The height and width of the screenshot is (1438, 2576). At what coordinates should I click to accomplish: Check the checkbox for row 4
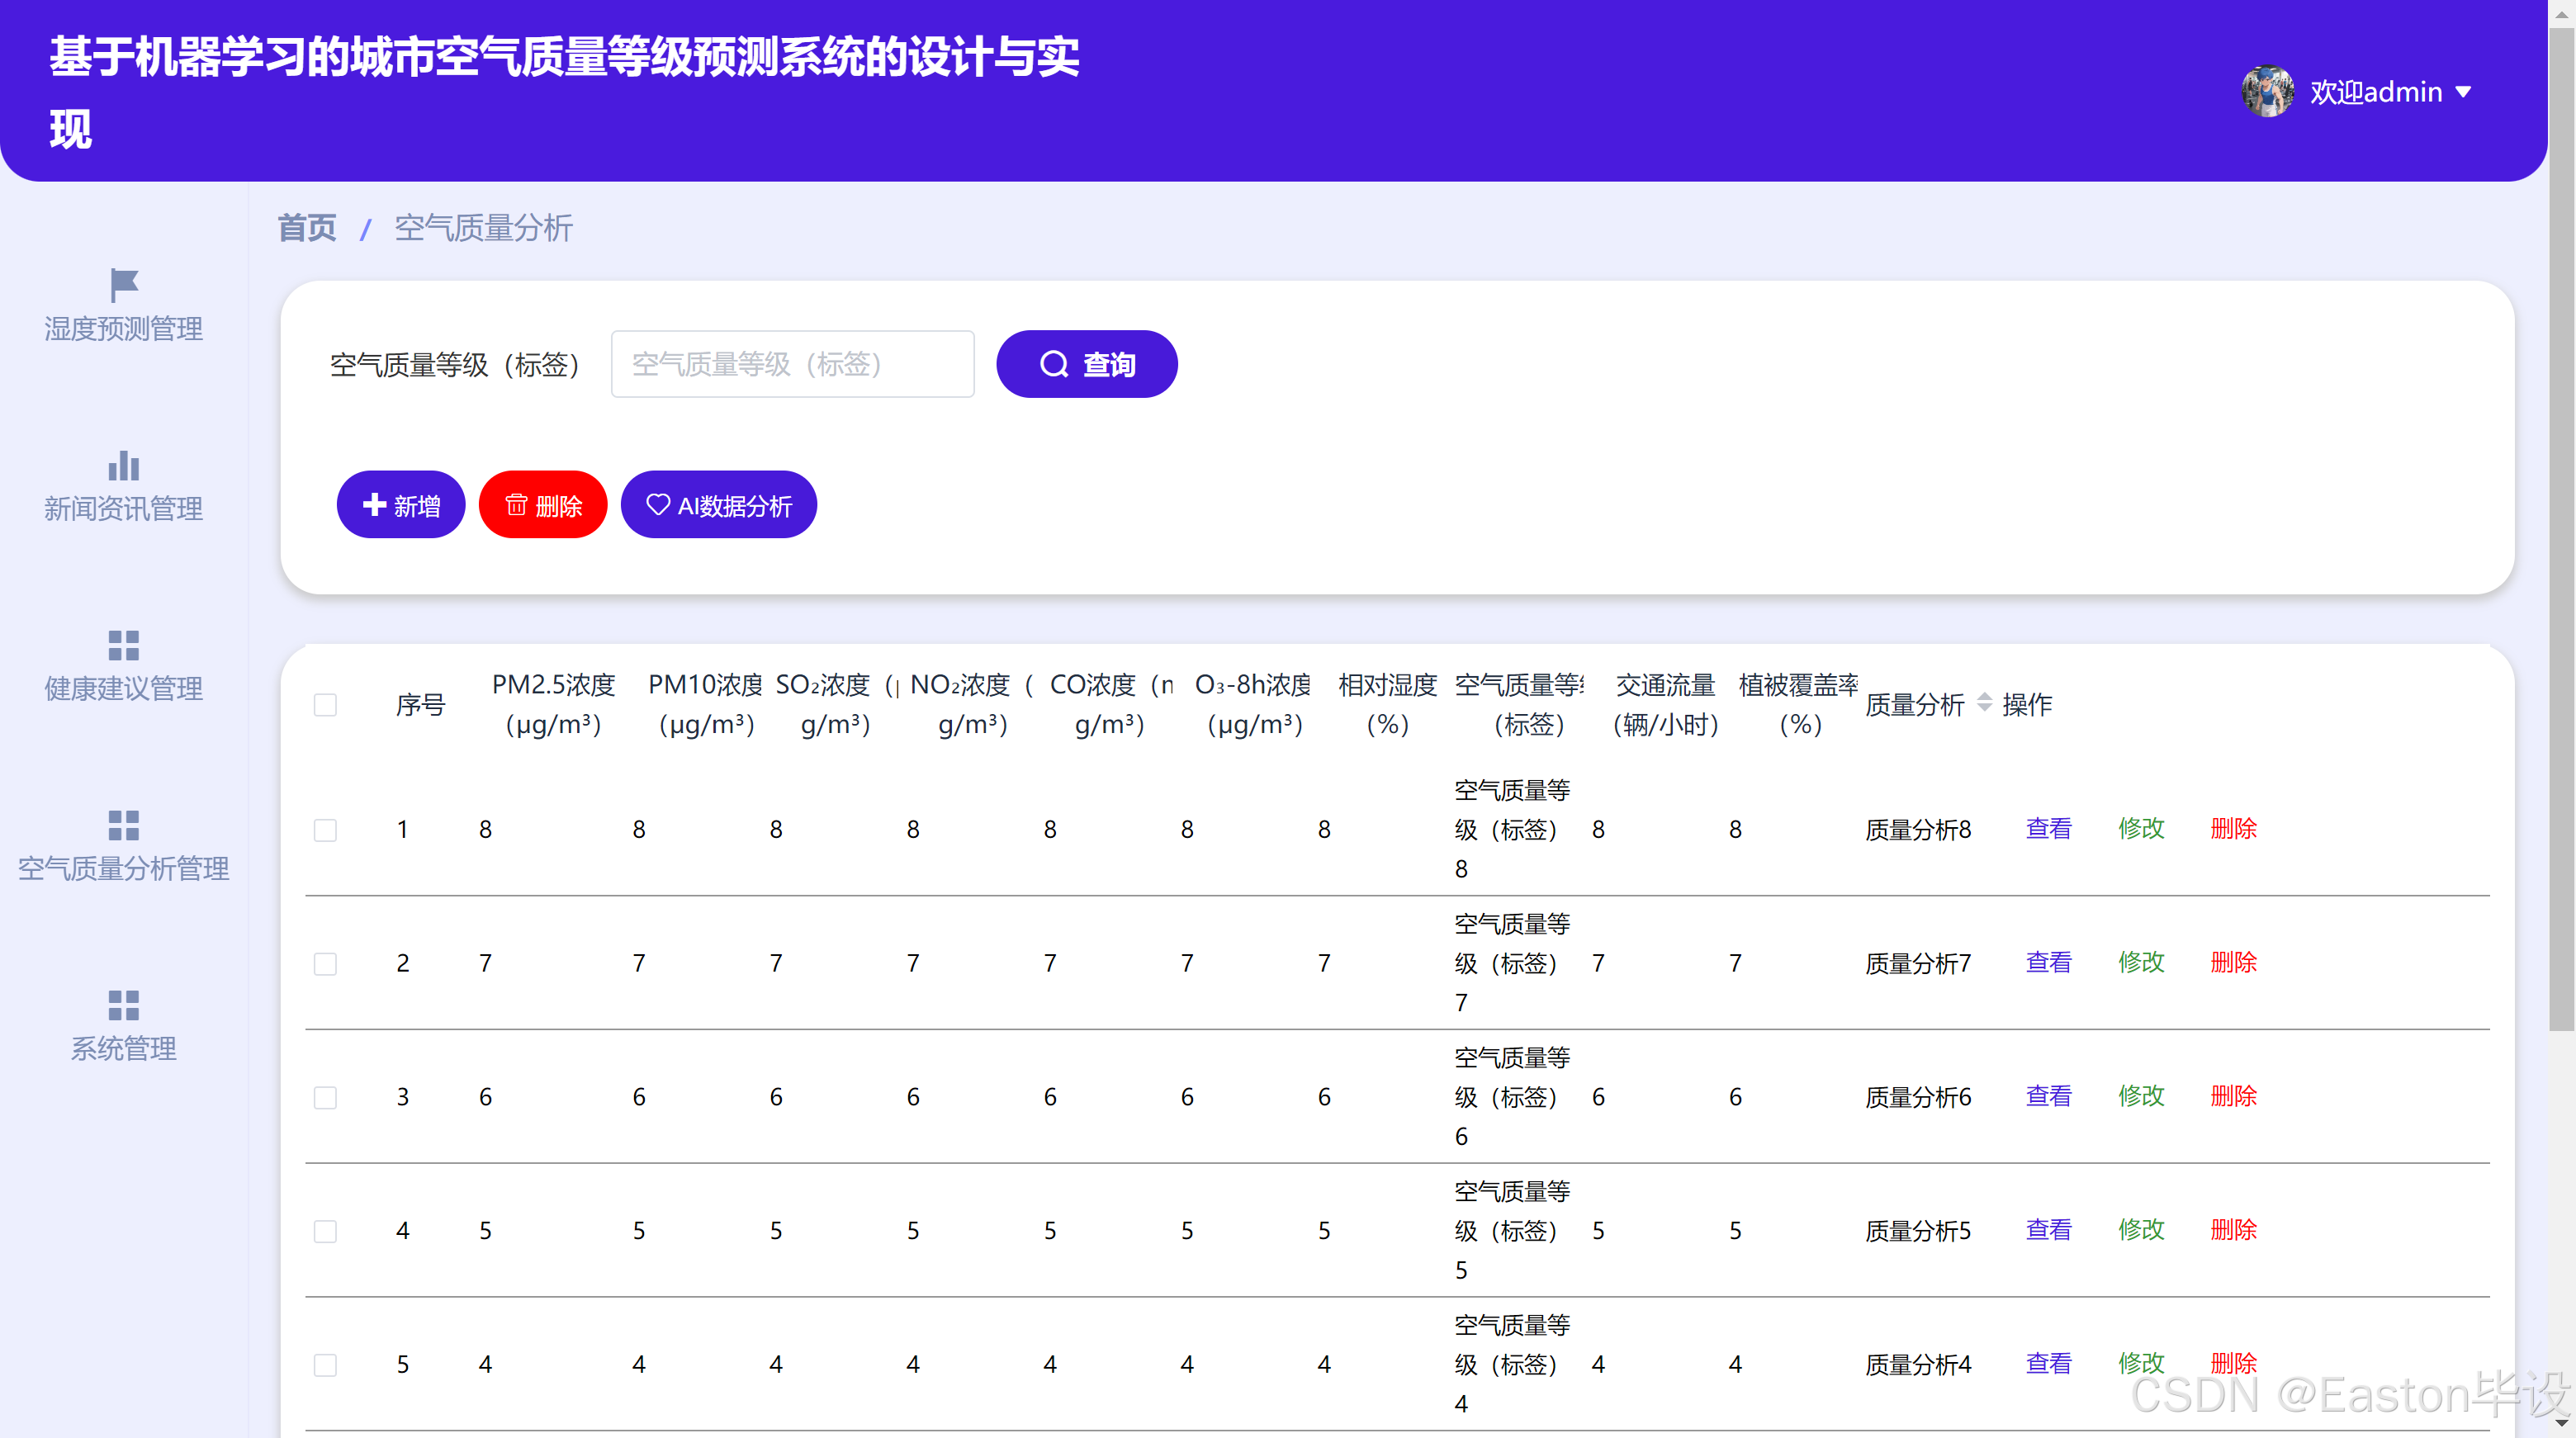point(325,1231)
